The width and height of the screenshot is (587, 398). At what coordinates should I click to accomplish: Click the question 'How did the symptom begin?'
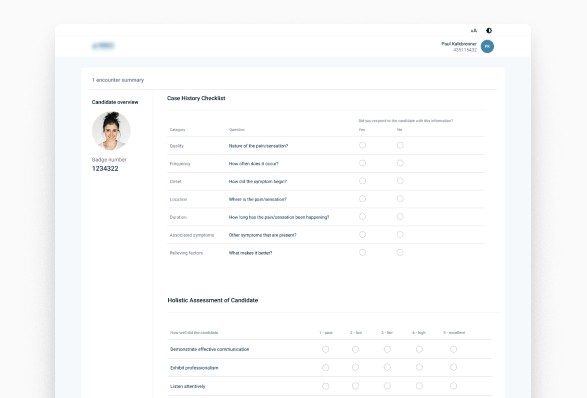coord(258,182)
